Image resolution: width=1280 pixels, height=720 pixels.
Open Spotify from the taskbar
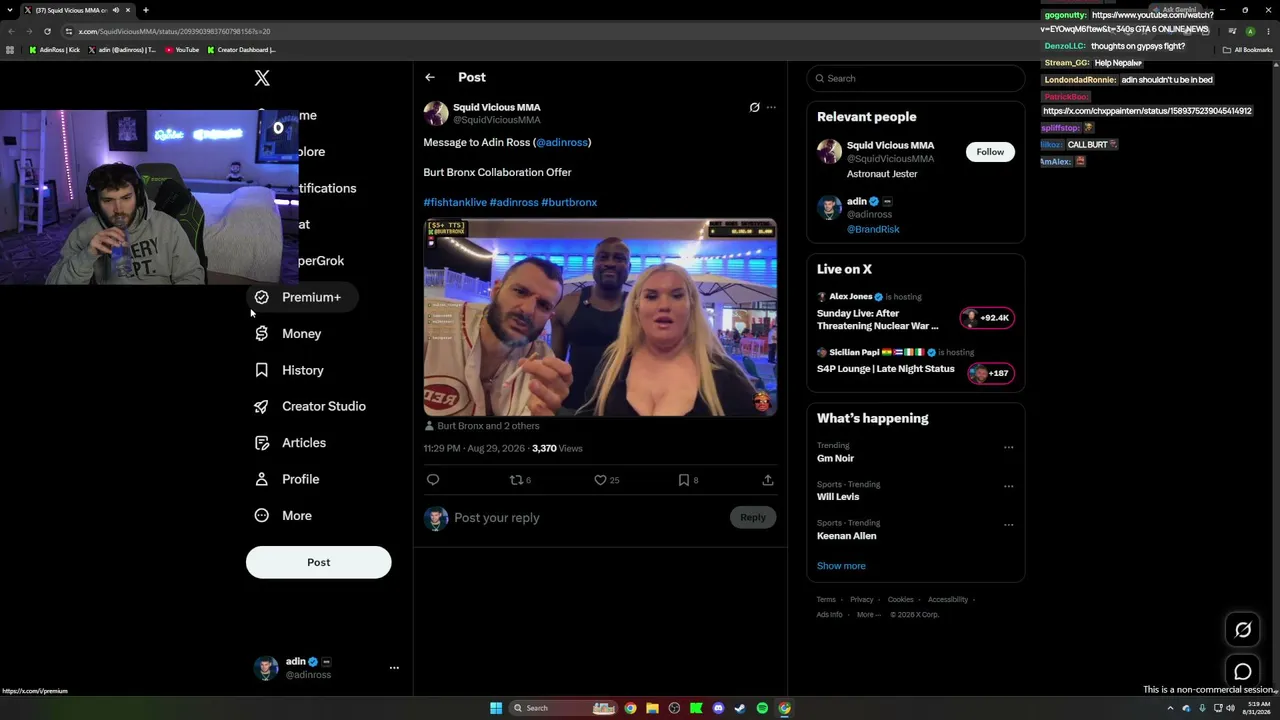[x=762, y=708]
